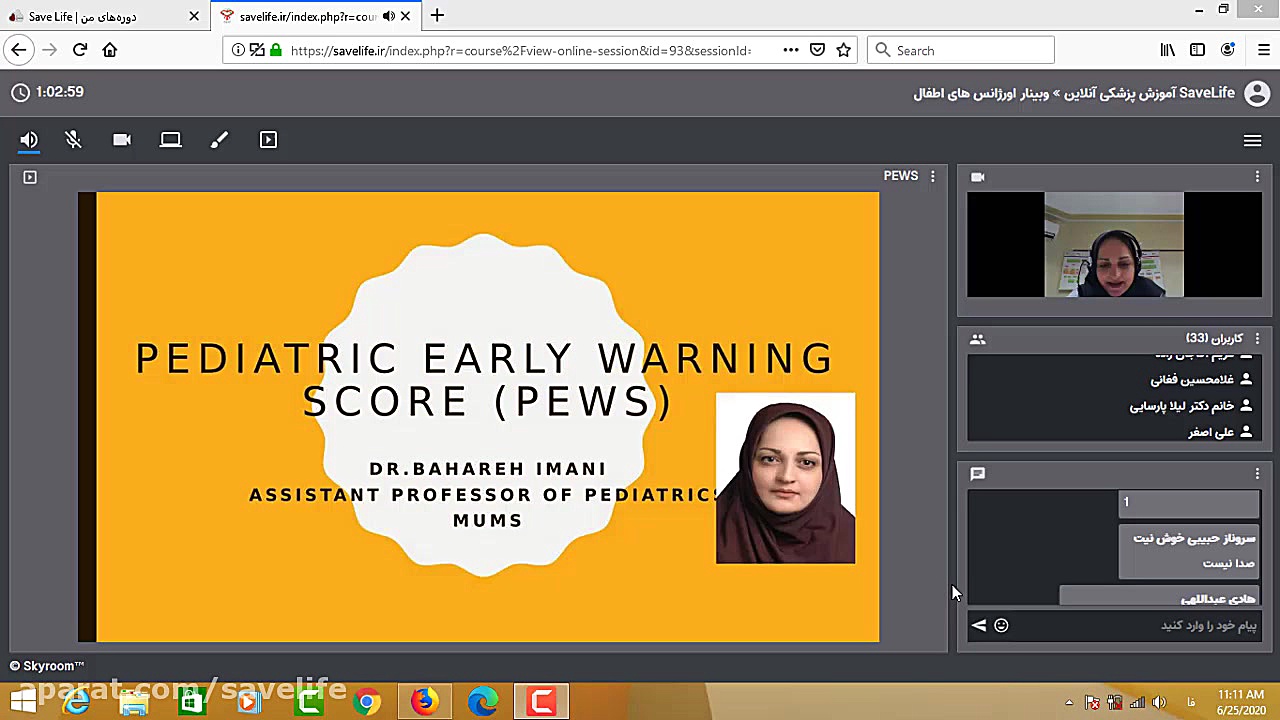This screenshot has width=1280, height=720.
Task: Toggle the speaker sound icon
Action: 29,140
